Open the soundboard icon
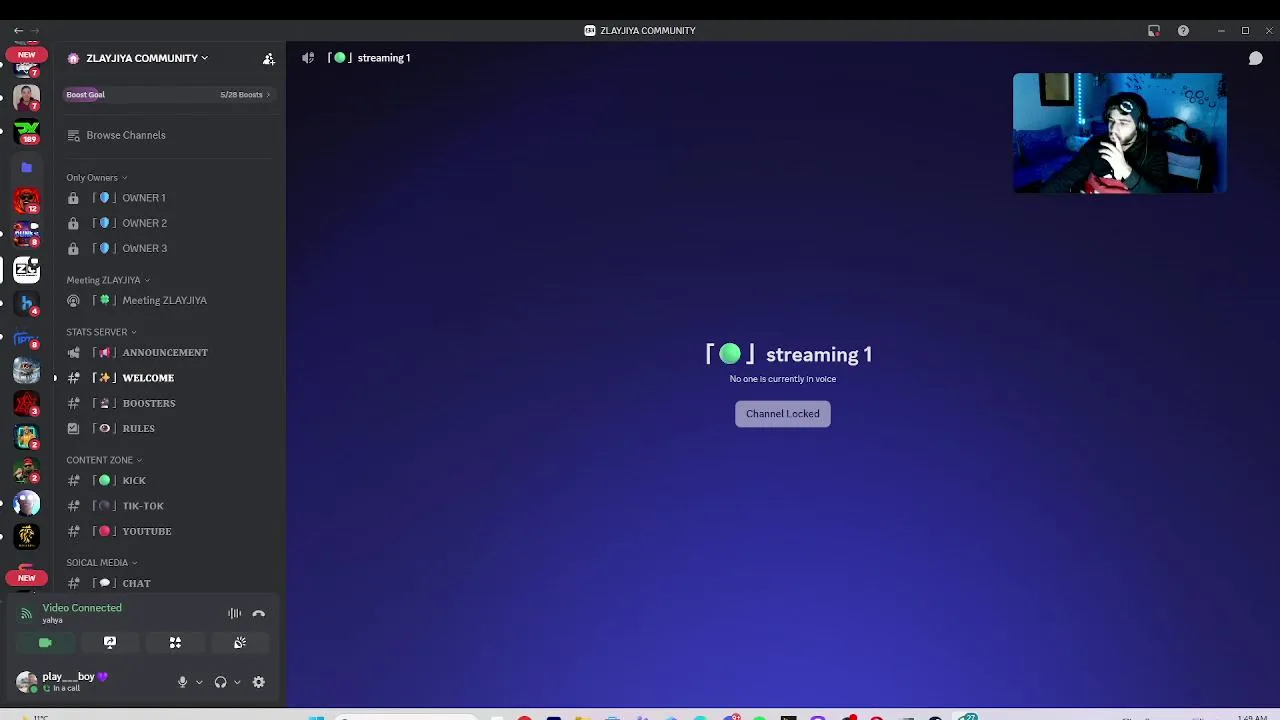 pyautogui.click(x=240, y=643)
